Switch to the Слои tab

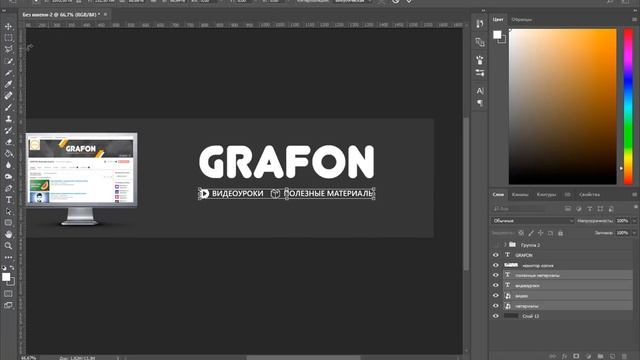(498, 195)
